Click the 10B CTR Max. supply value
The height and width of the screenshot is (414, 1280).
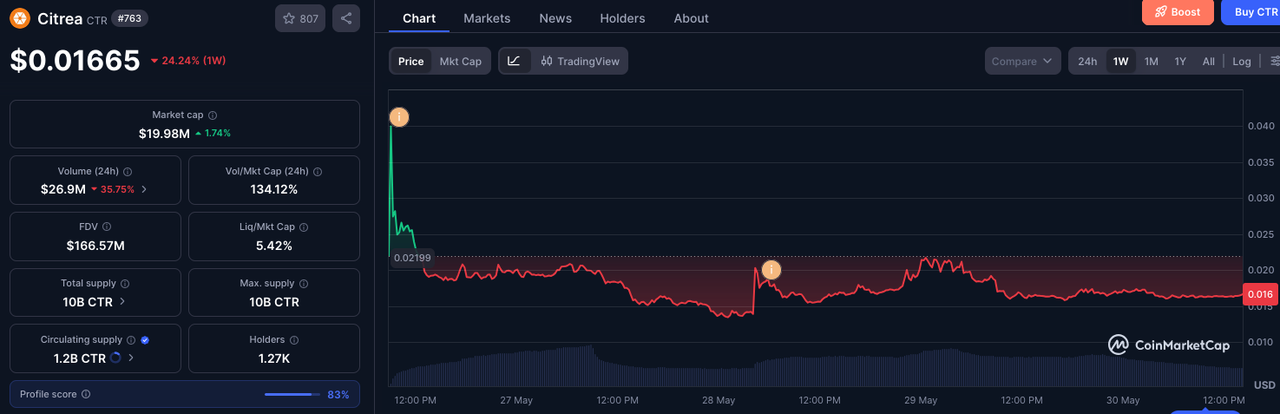(274, 301)
